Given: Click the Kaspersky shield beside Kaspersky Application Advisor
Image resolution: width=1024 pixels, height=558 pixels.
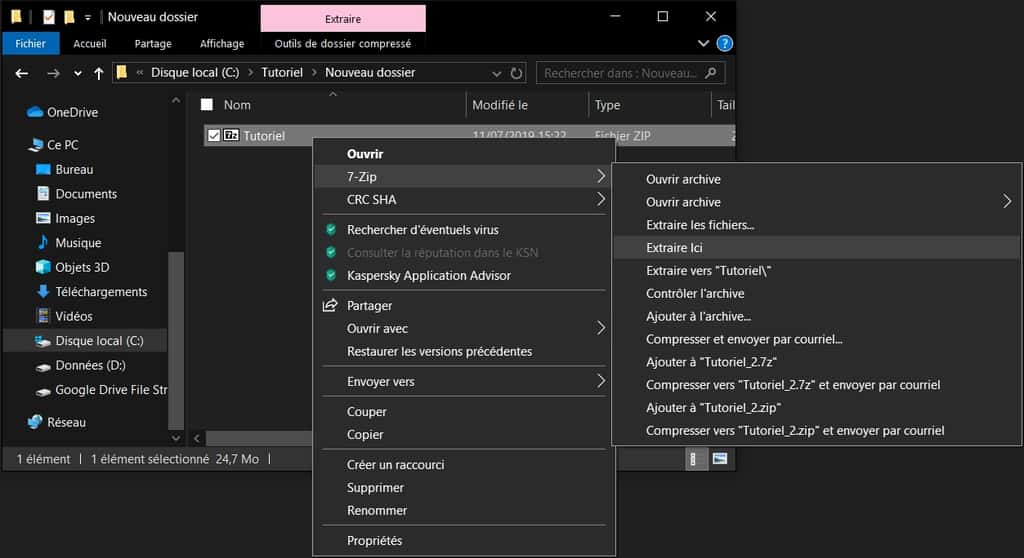Looking at the screenshot, I should coord(331,275).
